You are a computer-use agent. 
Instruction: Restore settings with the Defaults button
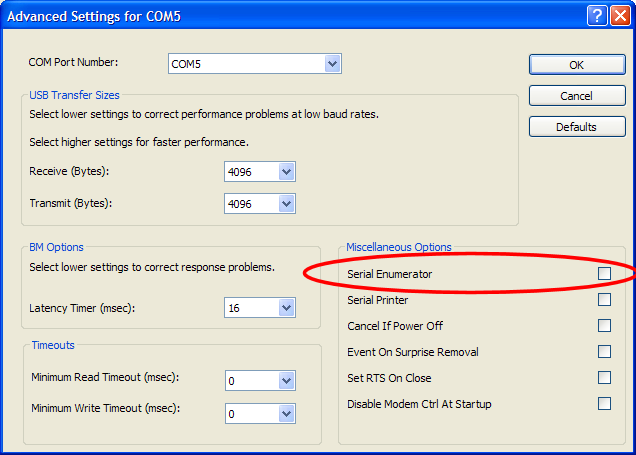point(576,127)
